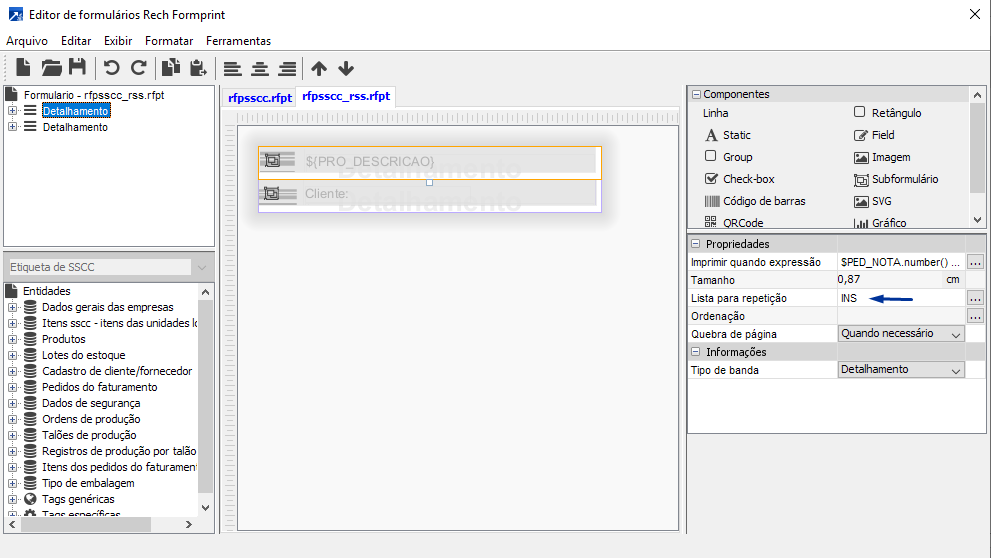Collapse the Propriedades section
Image resolution: width=991 pixels, height=558 pixels.
(x=696, y=244)
